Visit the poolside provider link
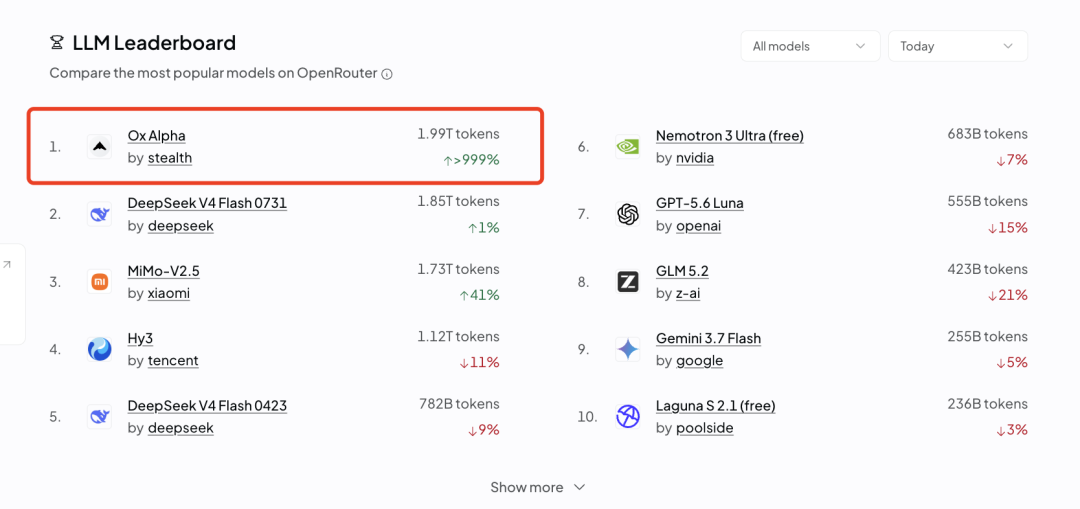Screen dimensions: 1080x509 click(705, 428)
